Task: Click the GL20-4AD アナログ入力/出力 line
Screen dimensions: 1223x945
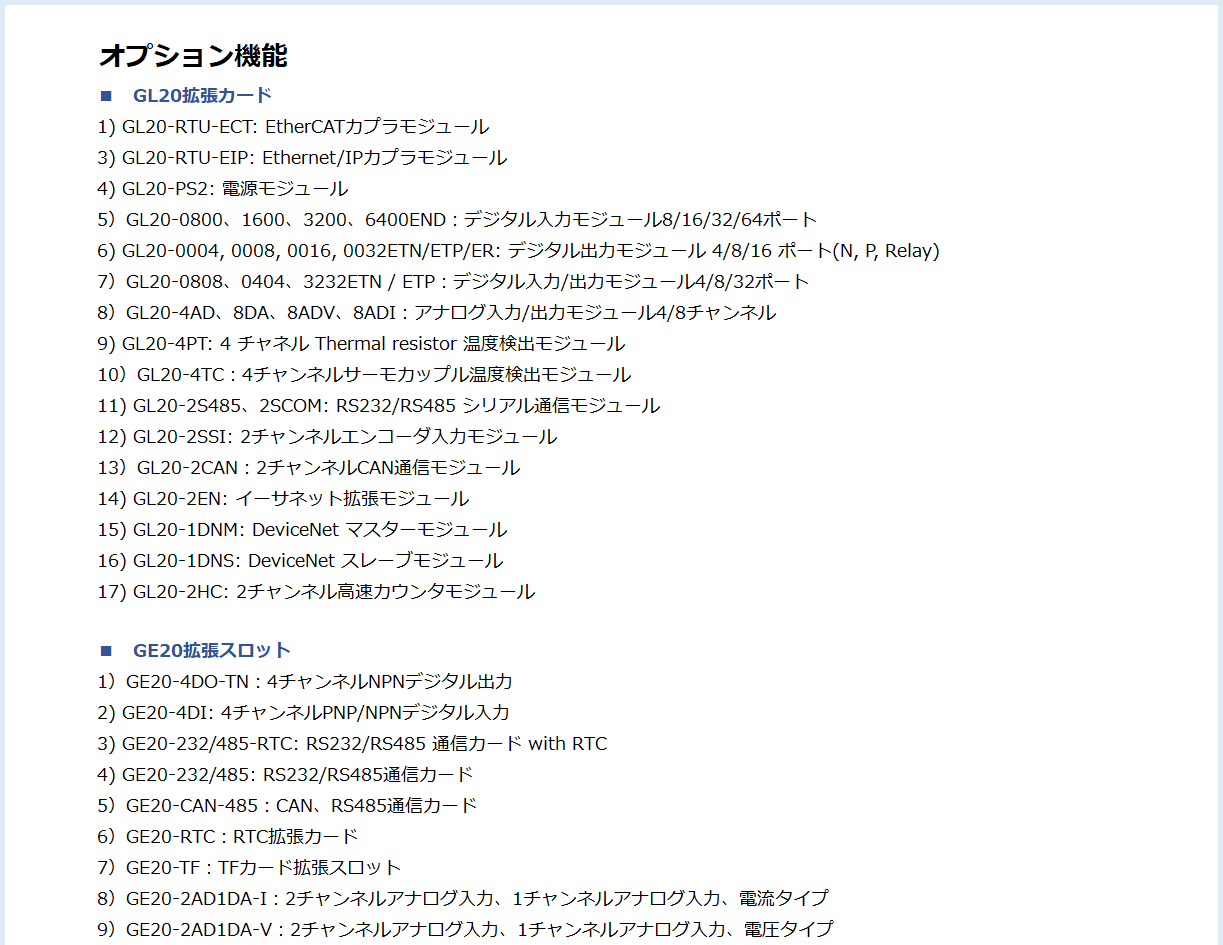Action: tap(436, 313)
